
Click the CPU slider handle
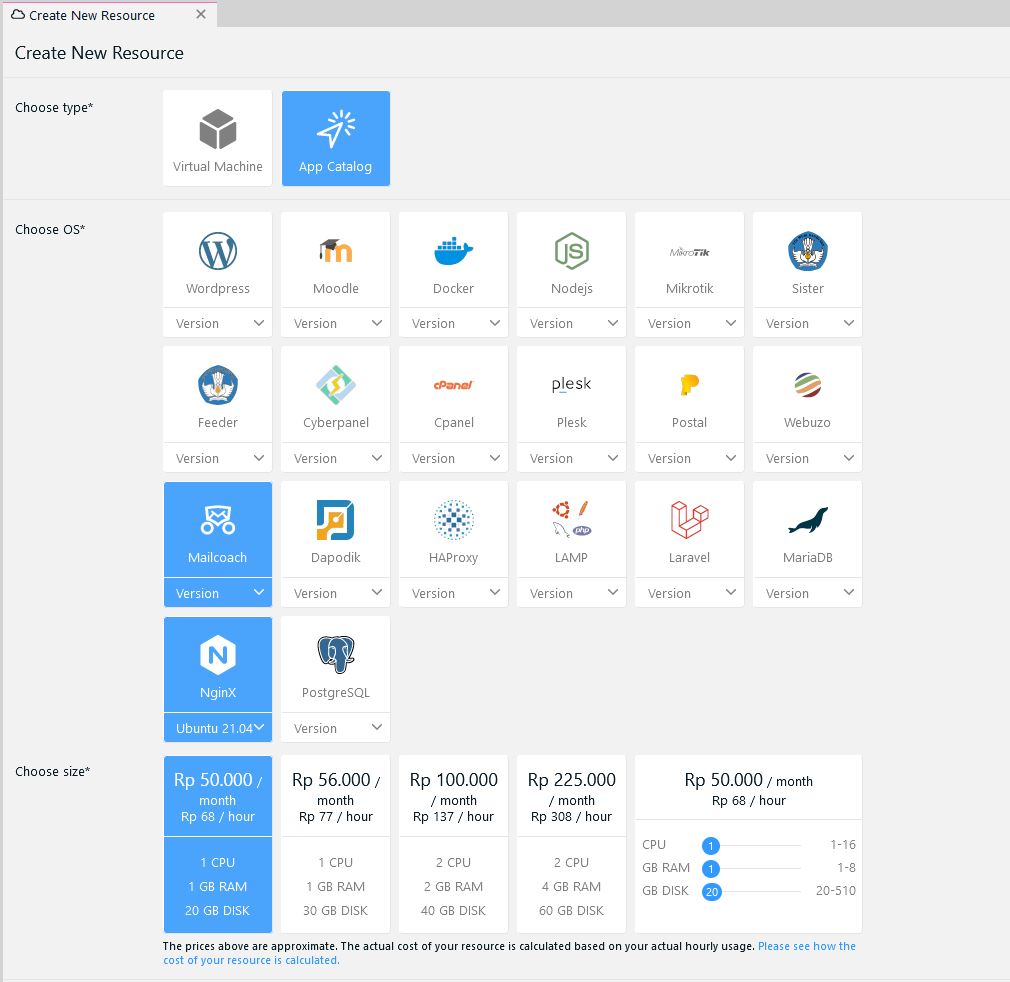(711, 845)
